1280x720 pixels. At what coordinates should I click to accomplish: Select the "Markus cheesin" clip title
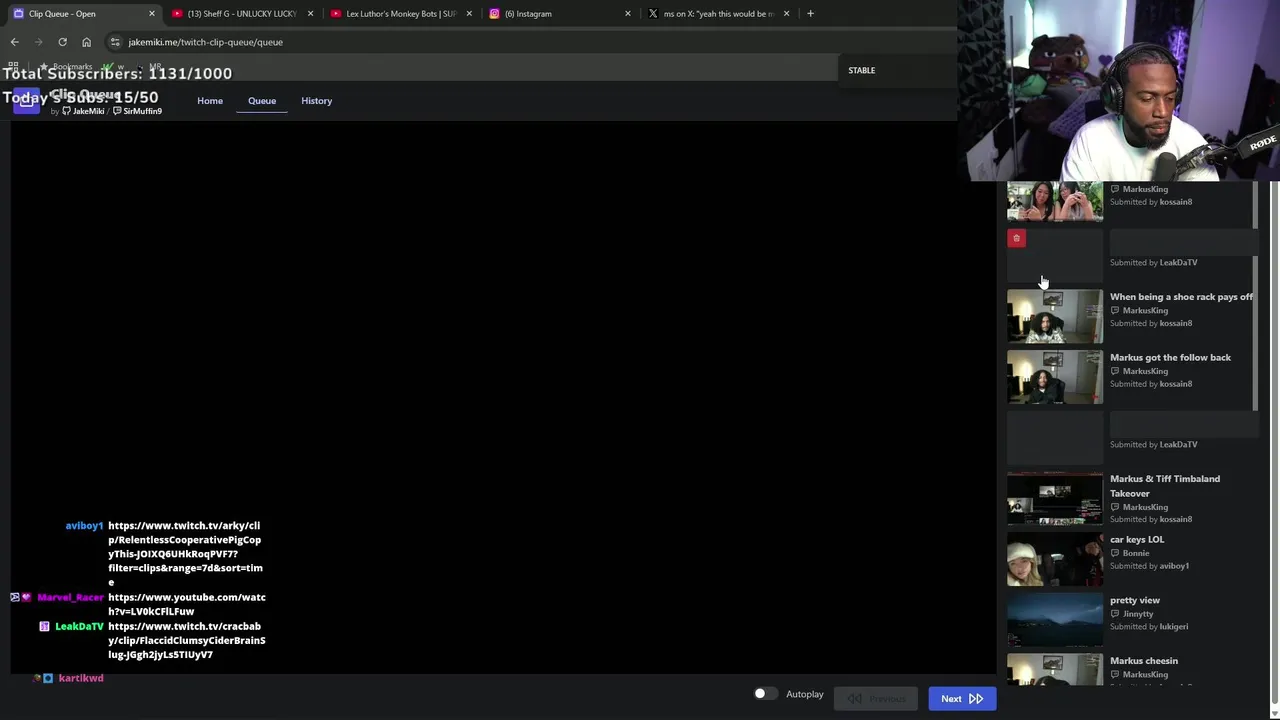(1144, 661)
